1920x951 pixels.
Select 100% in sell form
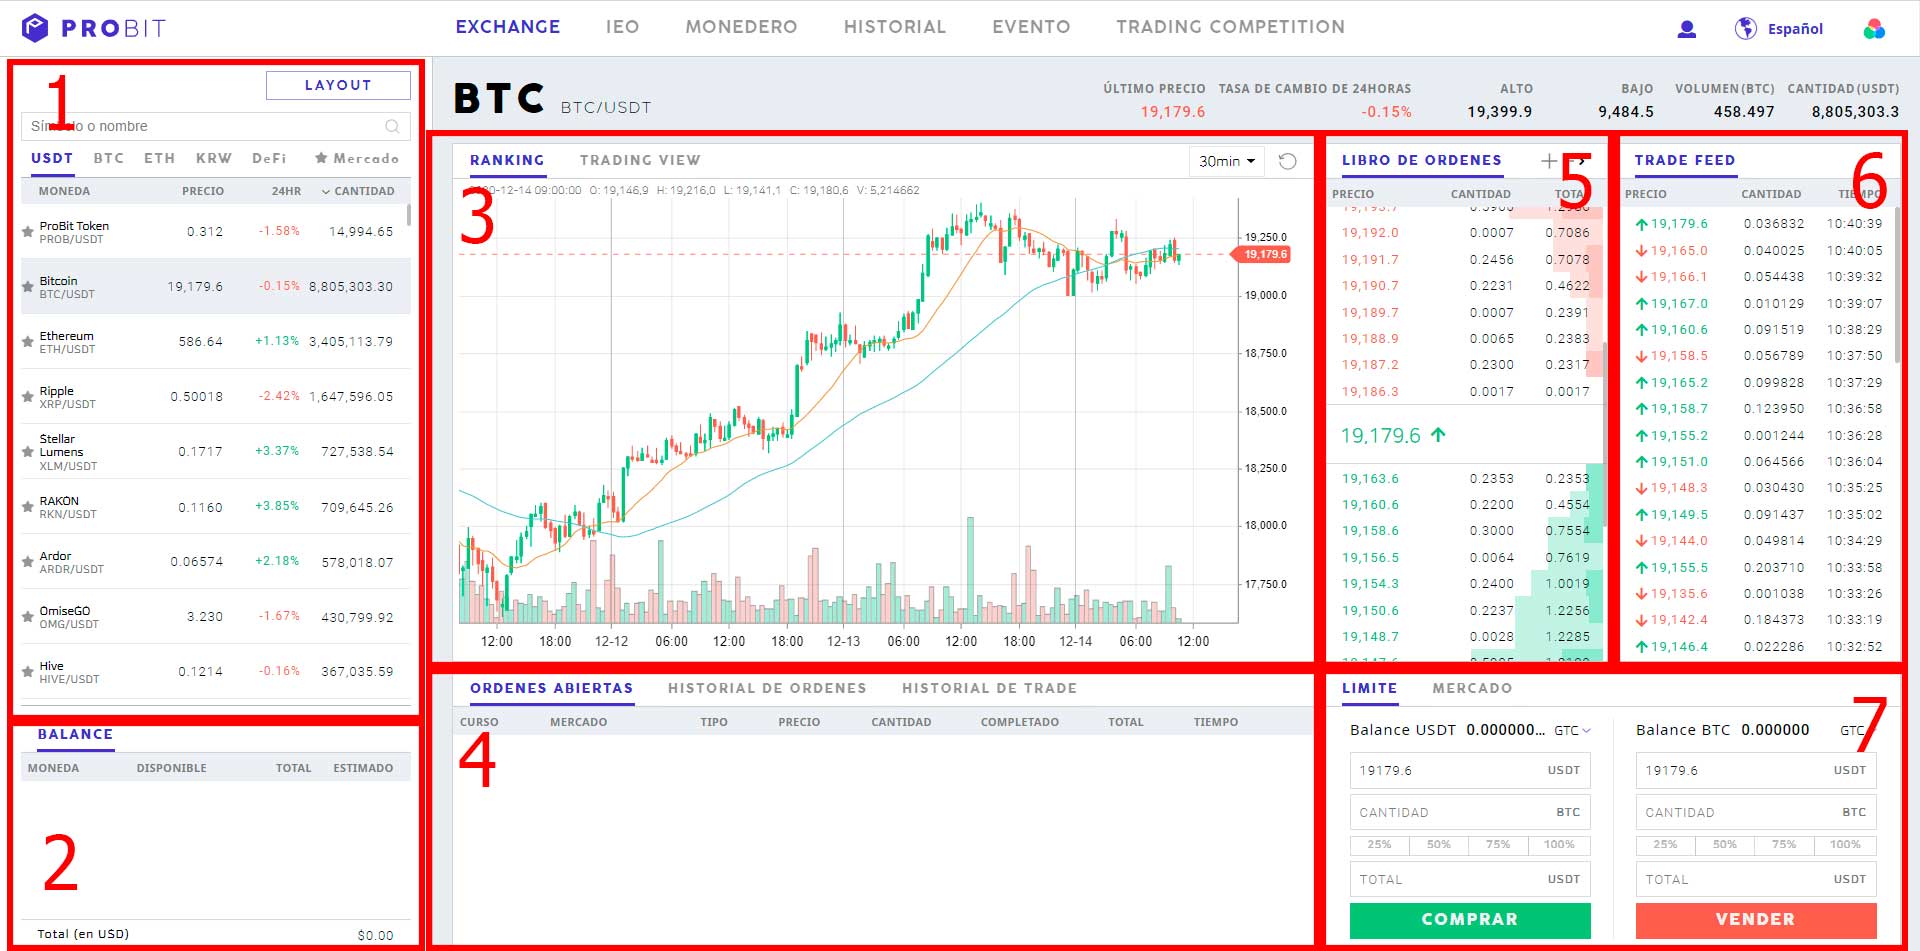click(x=1845, y=845)
